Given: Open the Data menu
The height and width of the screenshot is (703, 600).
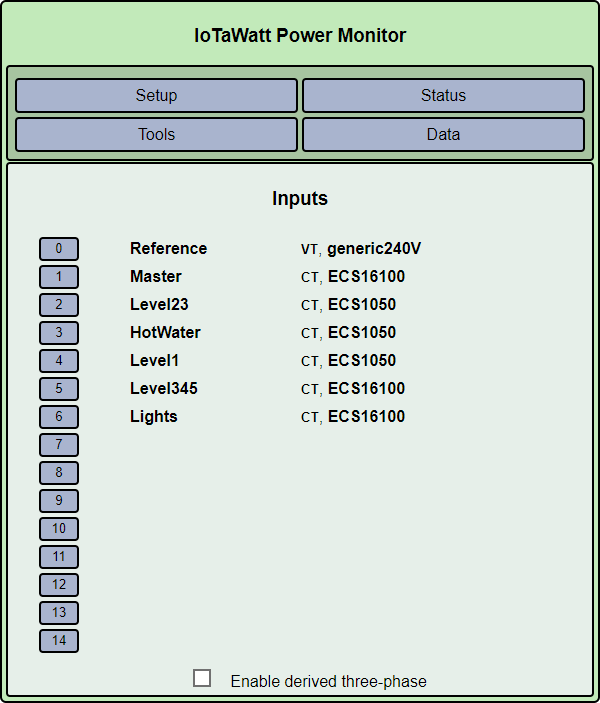Looking at the screenshot, I should pyautogui.click(x=443, y=134).
